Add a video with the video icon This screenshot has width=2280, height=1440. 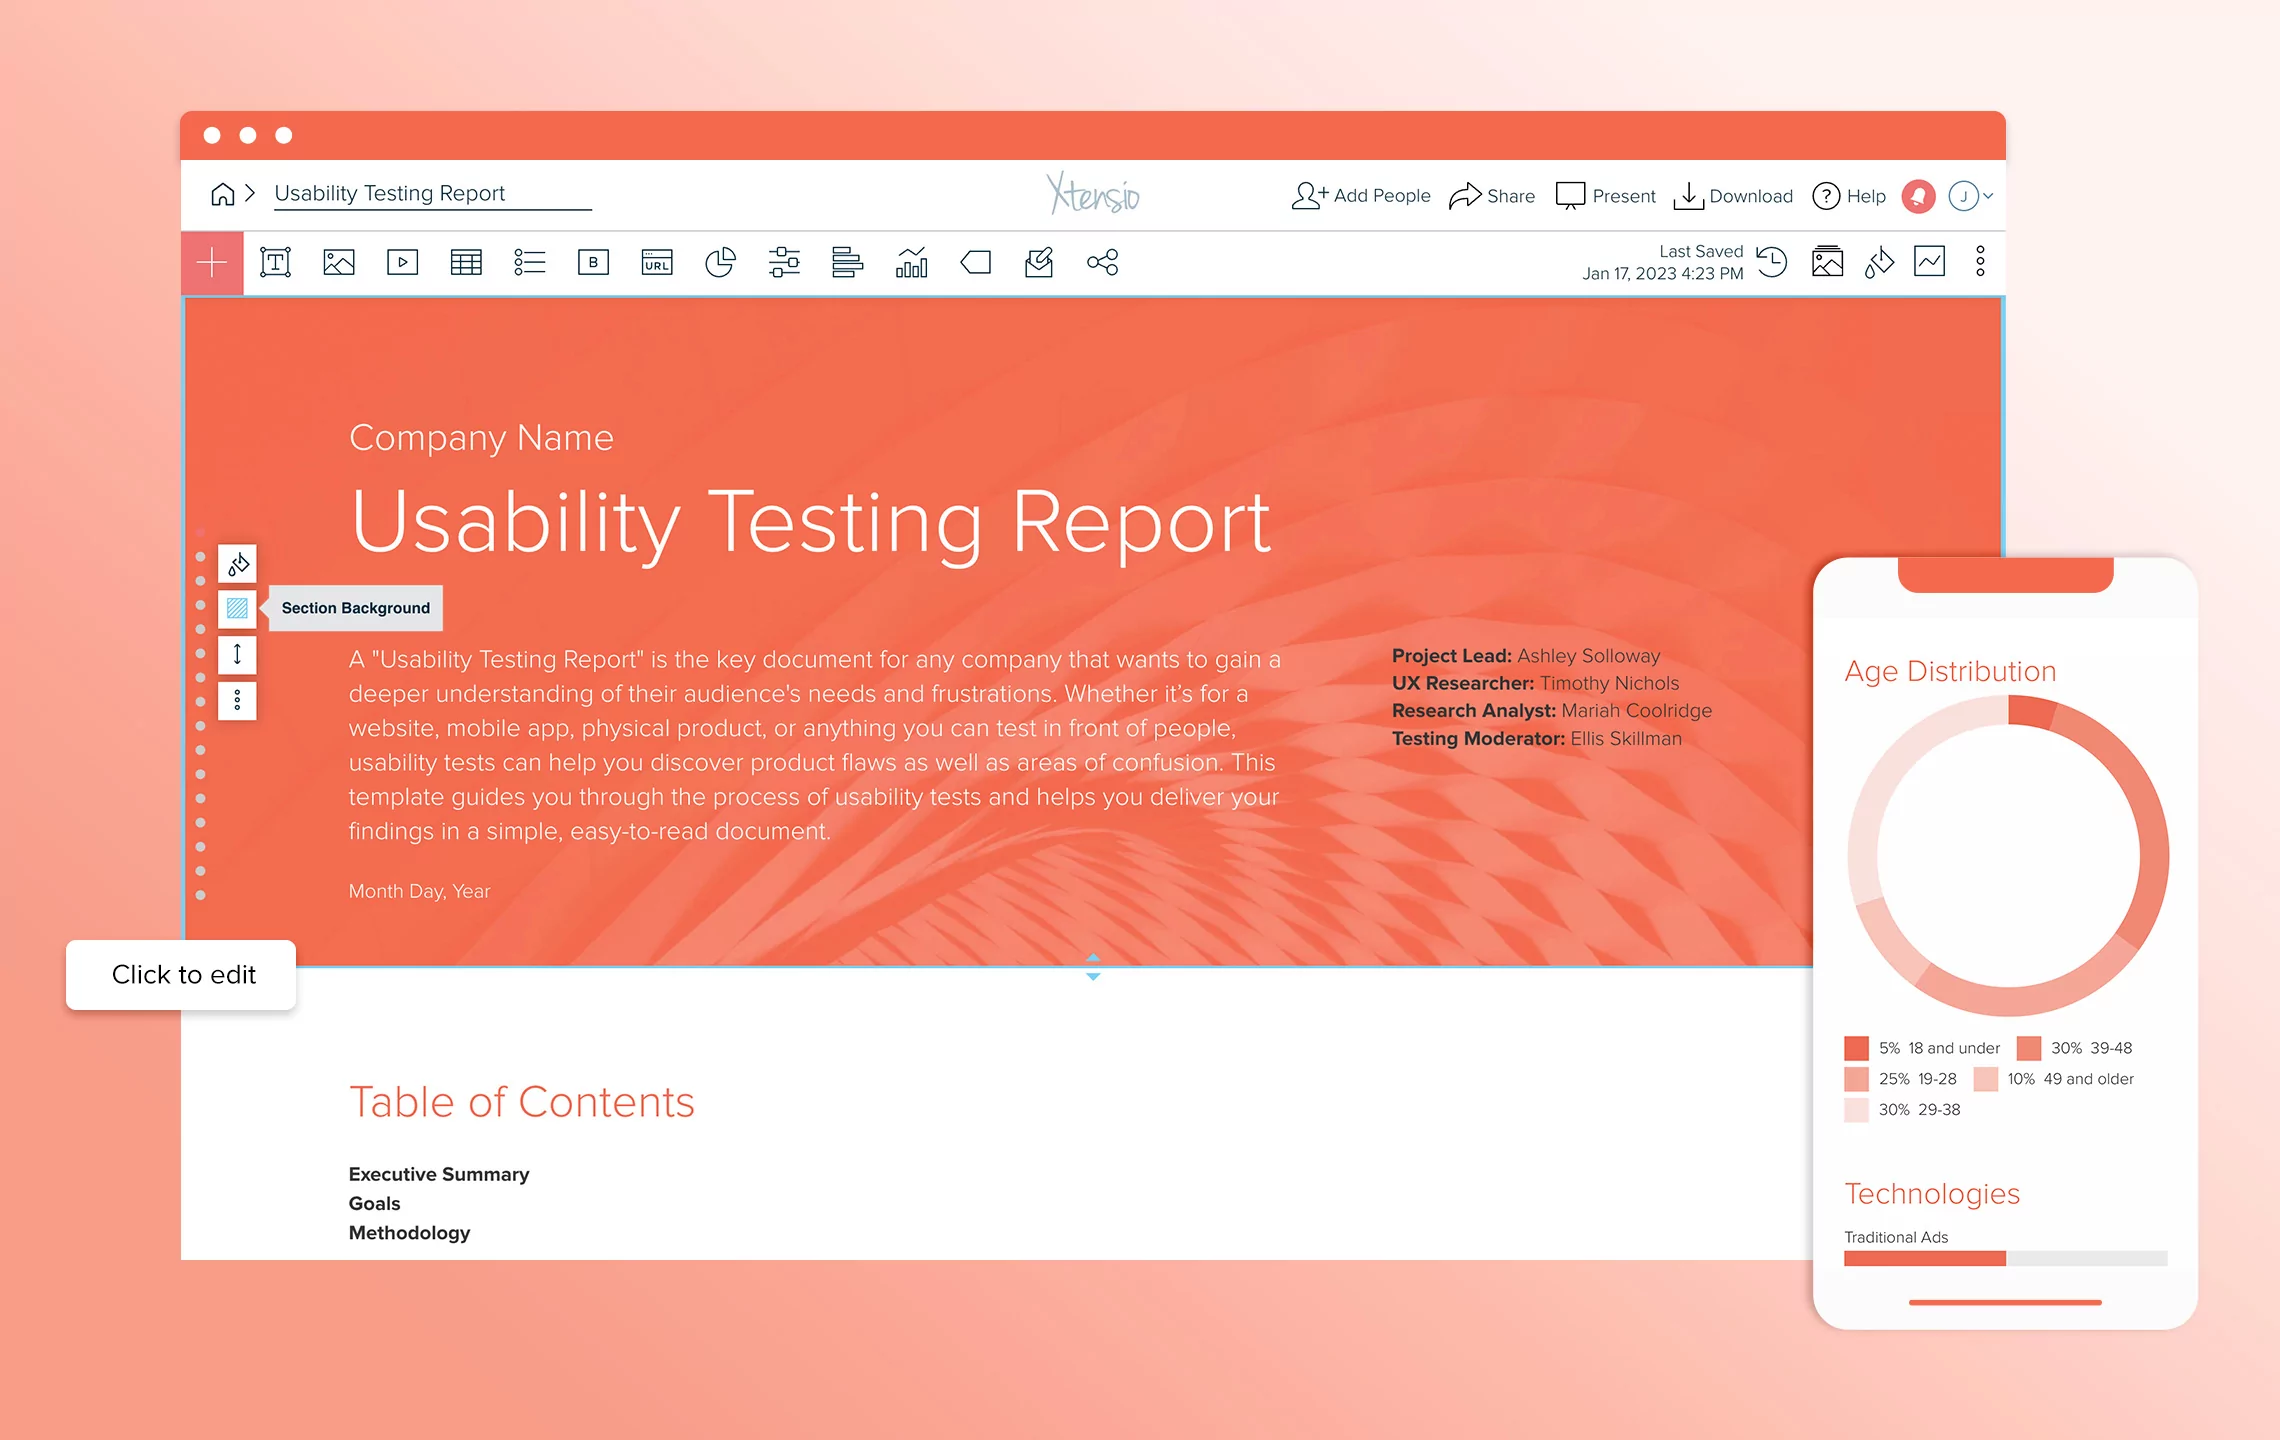pyautogui.click(x=402, y=262)
